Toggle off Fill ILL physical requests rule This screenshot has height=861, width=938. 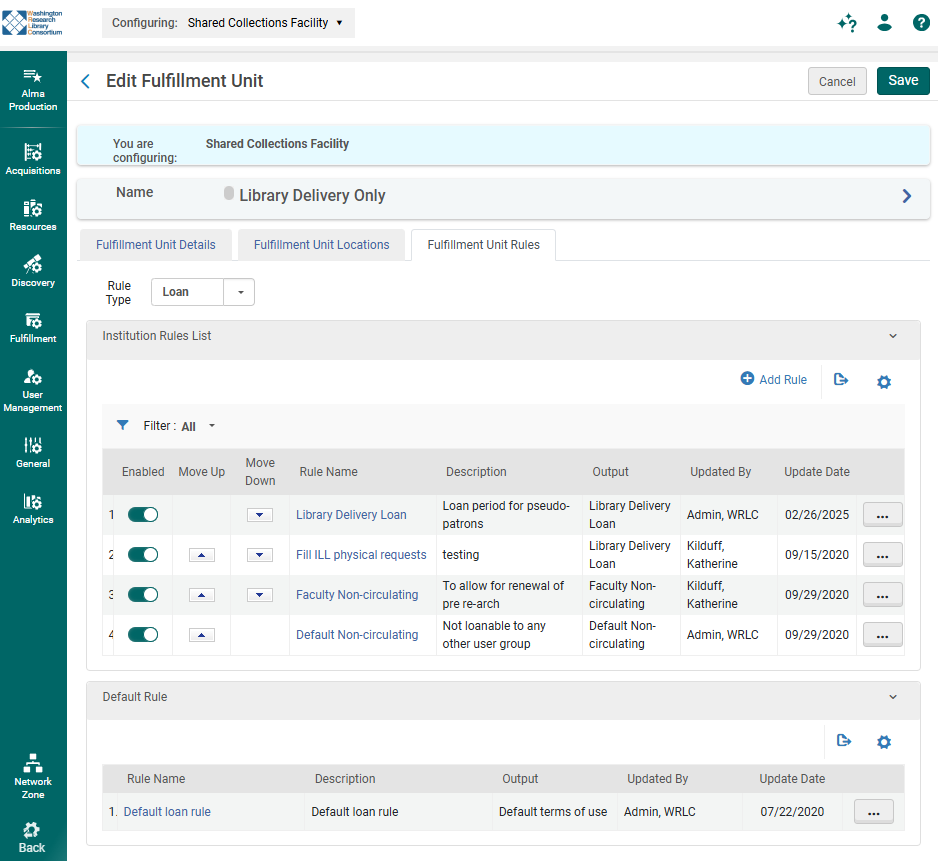[143, 554]
